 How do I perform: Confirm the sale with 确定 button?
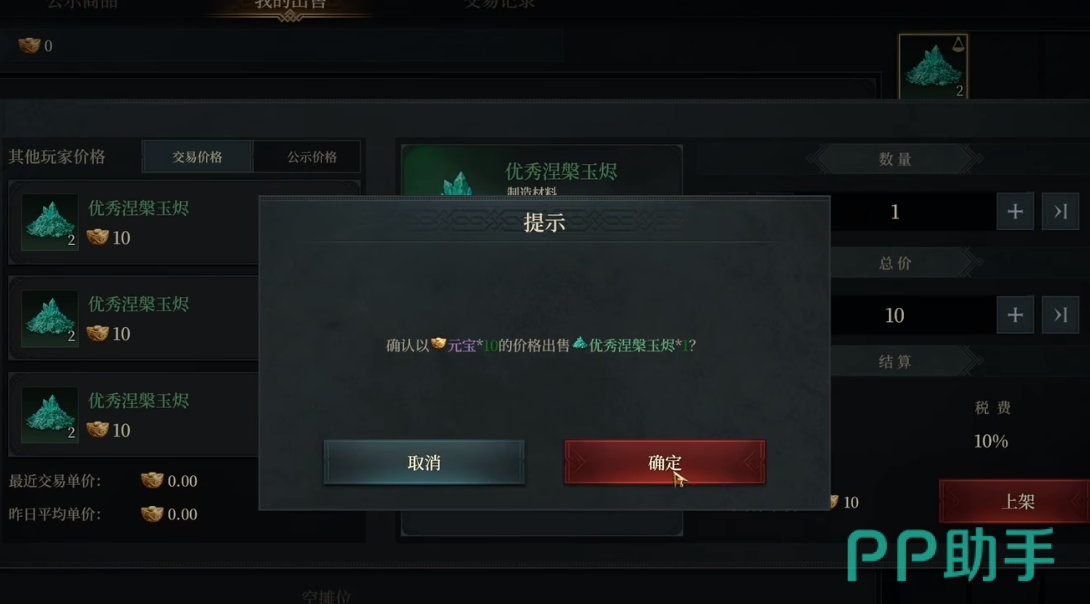click(665, 462)
